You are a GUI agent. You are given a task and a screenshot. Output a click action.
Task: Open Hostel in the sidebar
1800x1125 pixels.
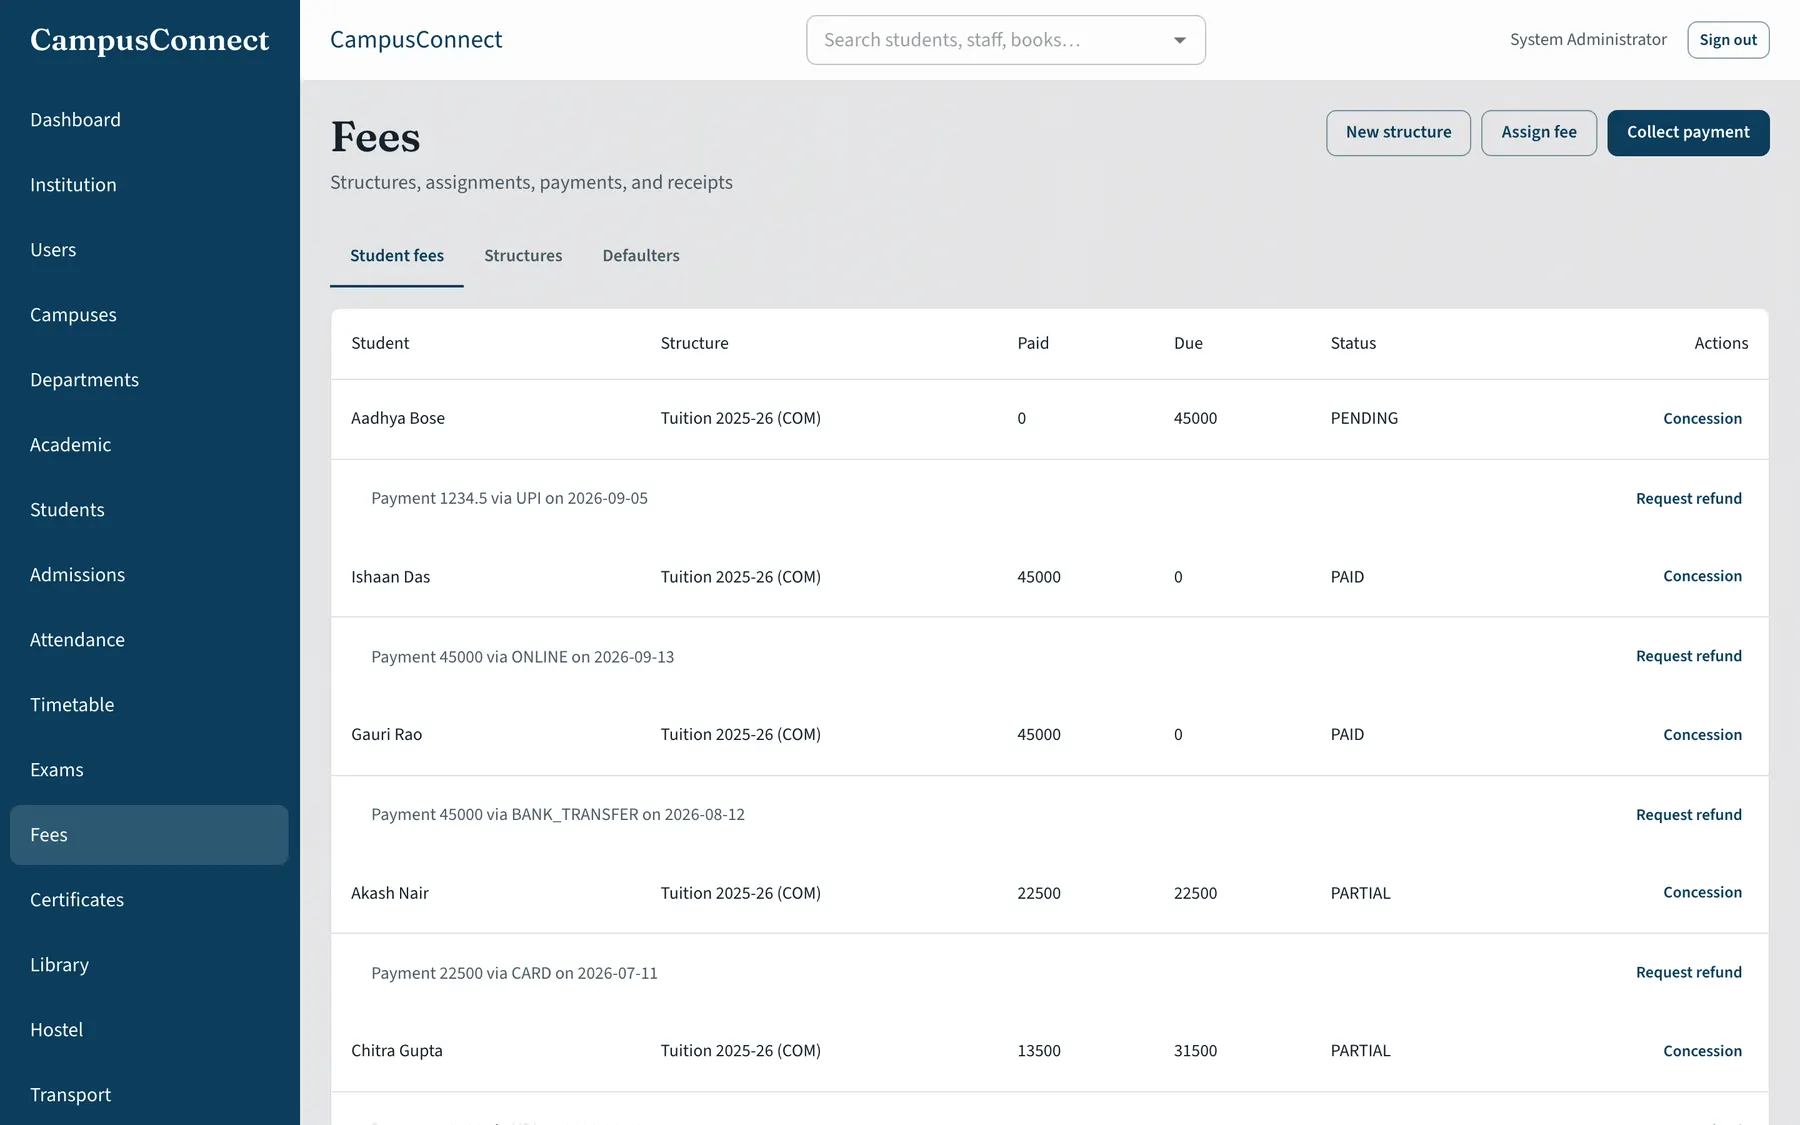(149, 1030)
